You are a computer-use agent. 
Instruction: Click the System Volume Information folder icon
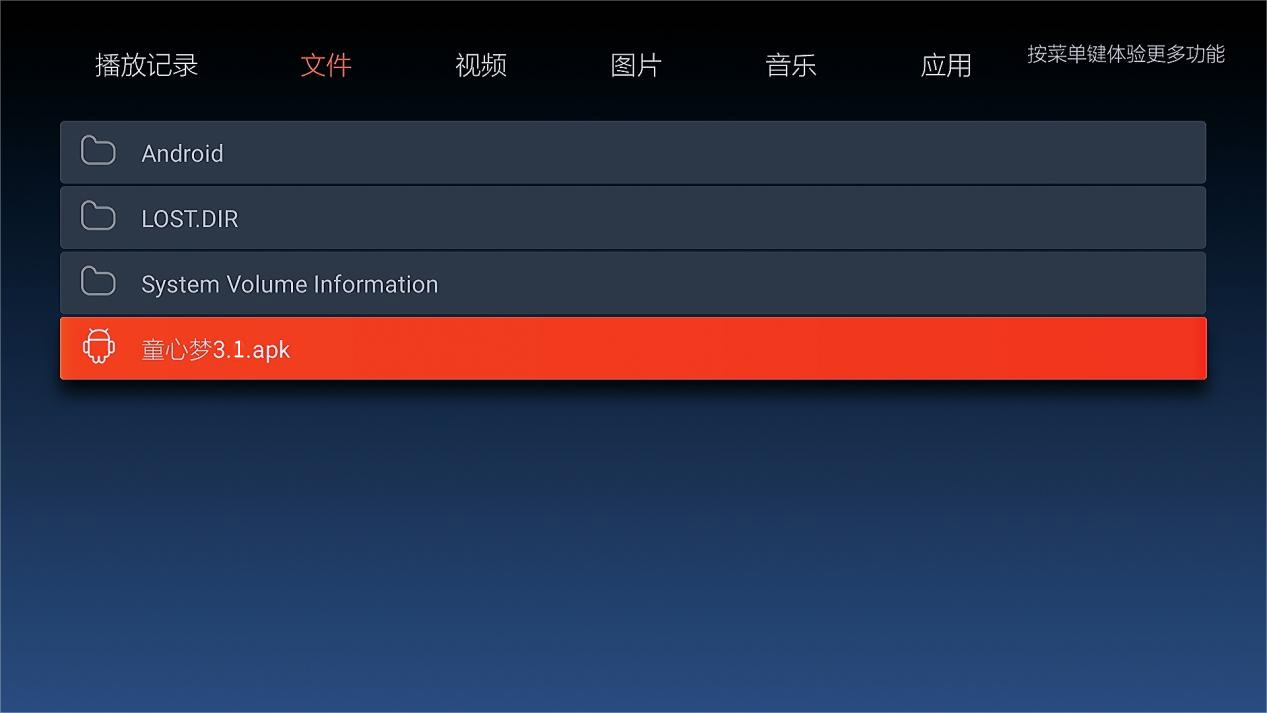[98, 282]
